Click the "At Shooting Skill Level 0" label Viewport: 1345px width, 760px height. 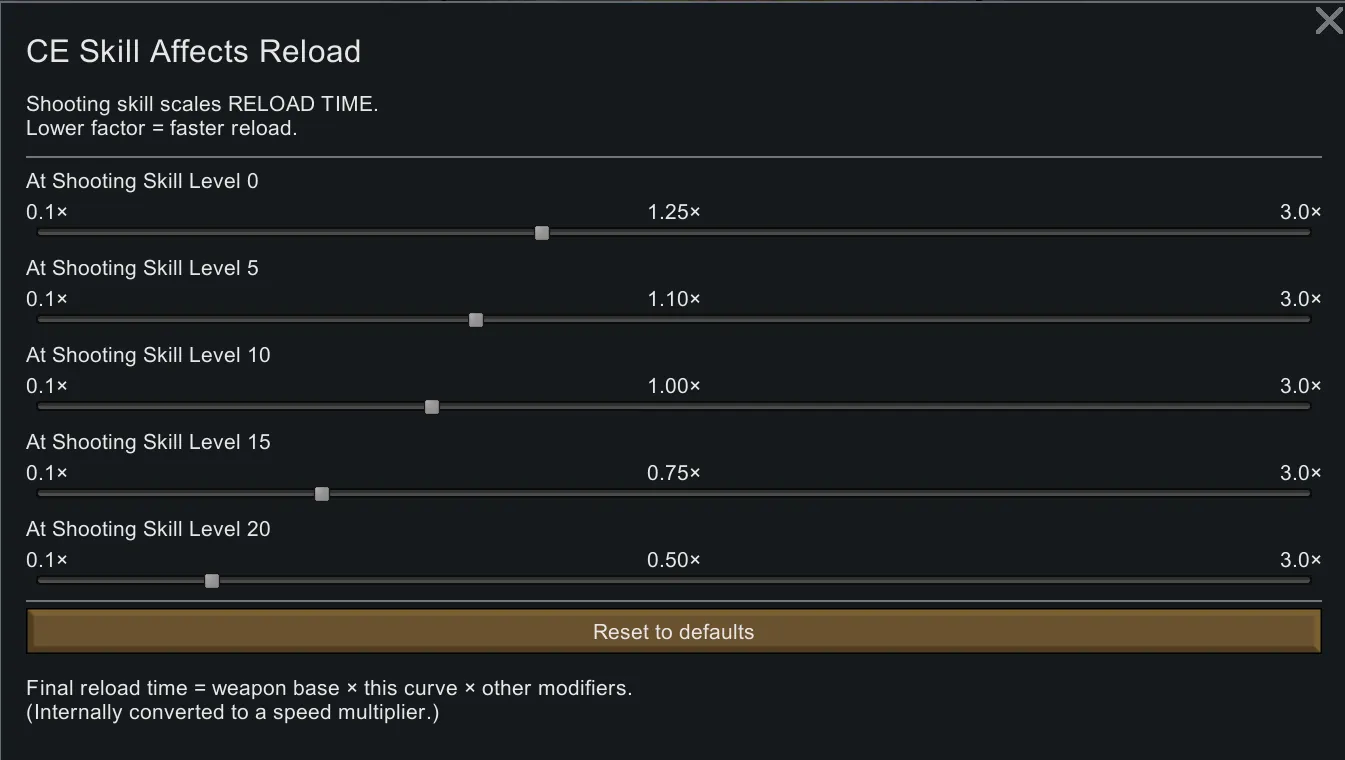(142, 181)
